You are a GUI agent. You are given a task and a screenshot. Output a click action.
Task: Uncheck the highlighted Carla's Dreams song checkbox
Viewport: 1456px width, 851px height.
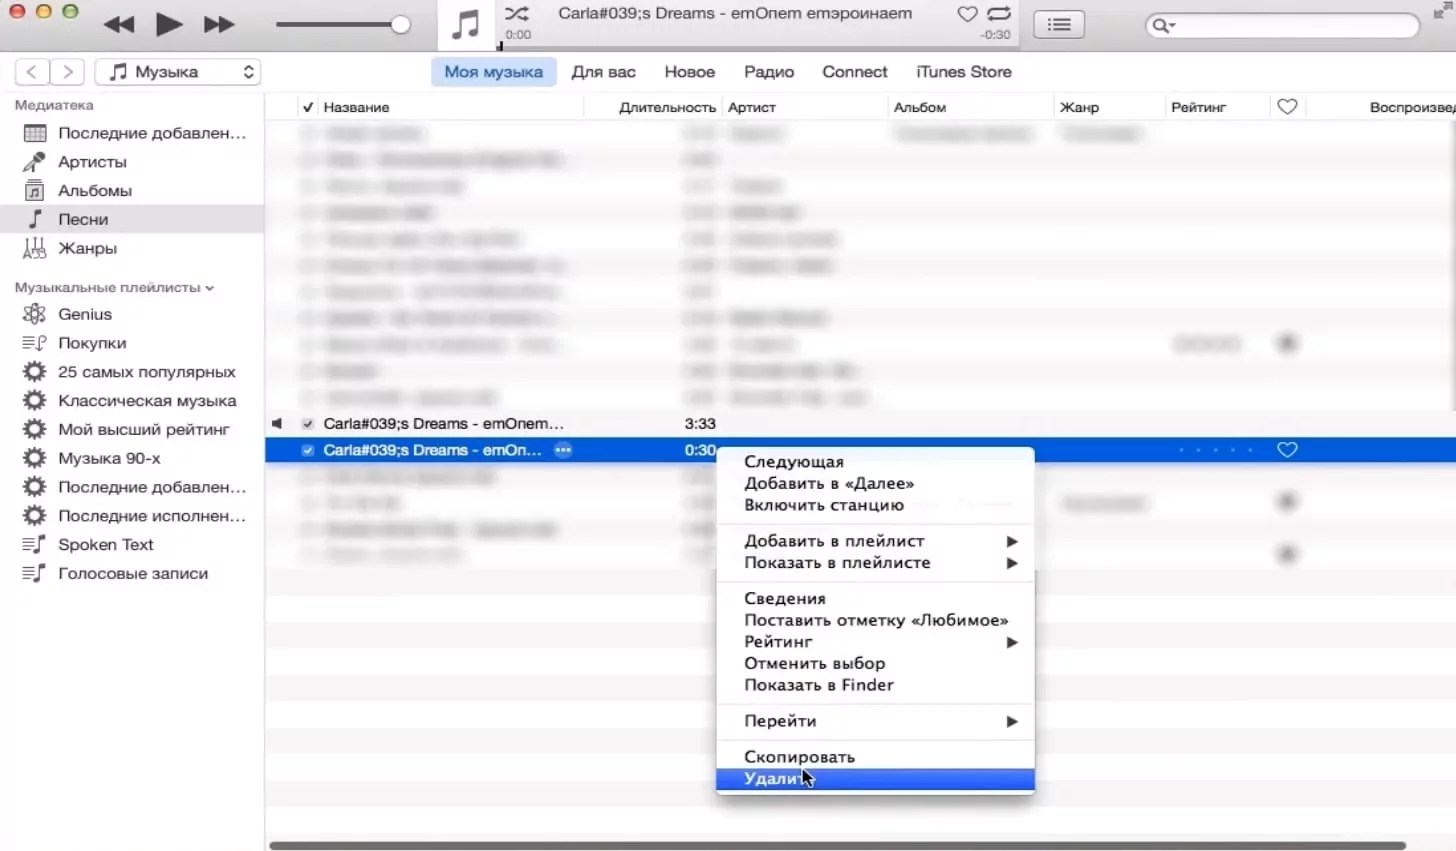click(x=308, y=451)
